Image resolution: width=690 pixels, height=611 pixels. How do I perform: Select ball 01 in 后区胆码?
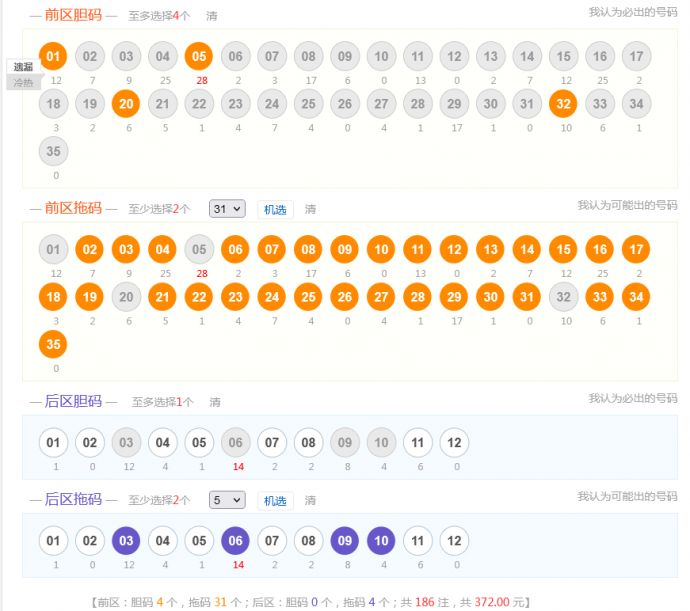click(x=53, y=442)
